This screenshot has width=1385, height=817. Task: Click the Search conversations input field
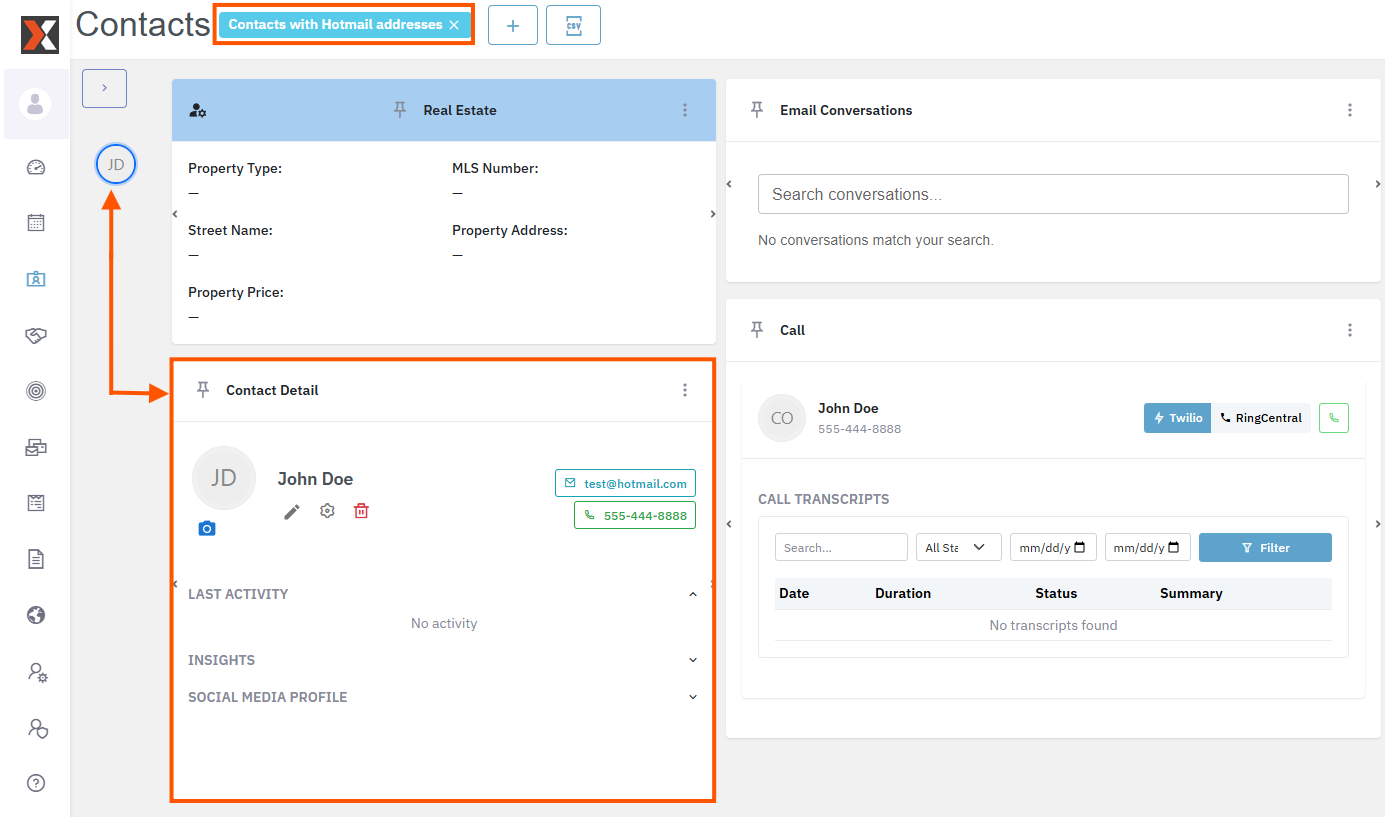[x=1053, y=194]
